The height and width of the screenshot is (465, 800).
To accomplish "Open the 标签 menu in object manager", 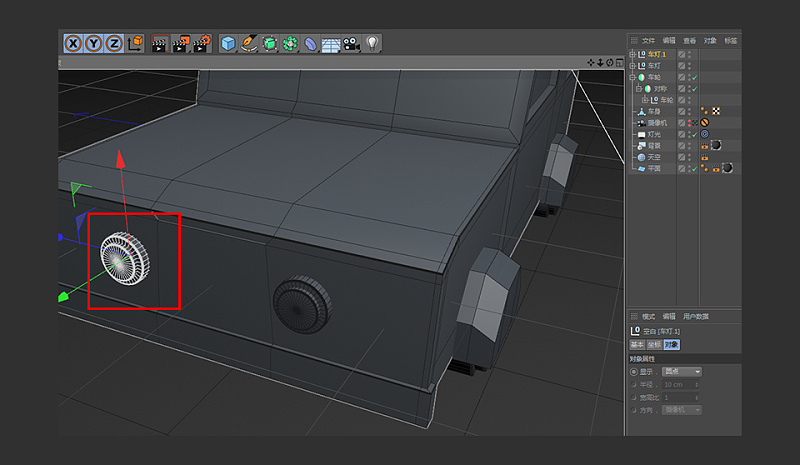I will tap(731, 40).
